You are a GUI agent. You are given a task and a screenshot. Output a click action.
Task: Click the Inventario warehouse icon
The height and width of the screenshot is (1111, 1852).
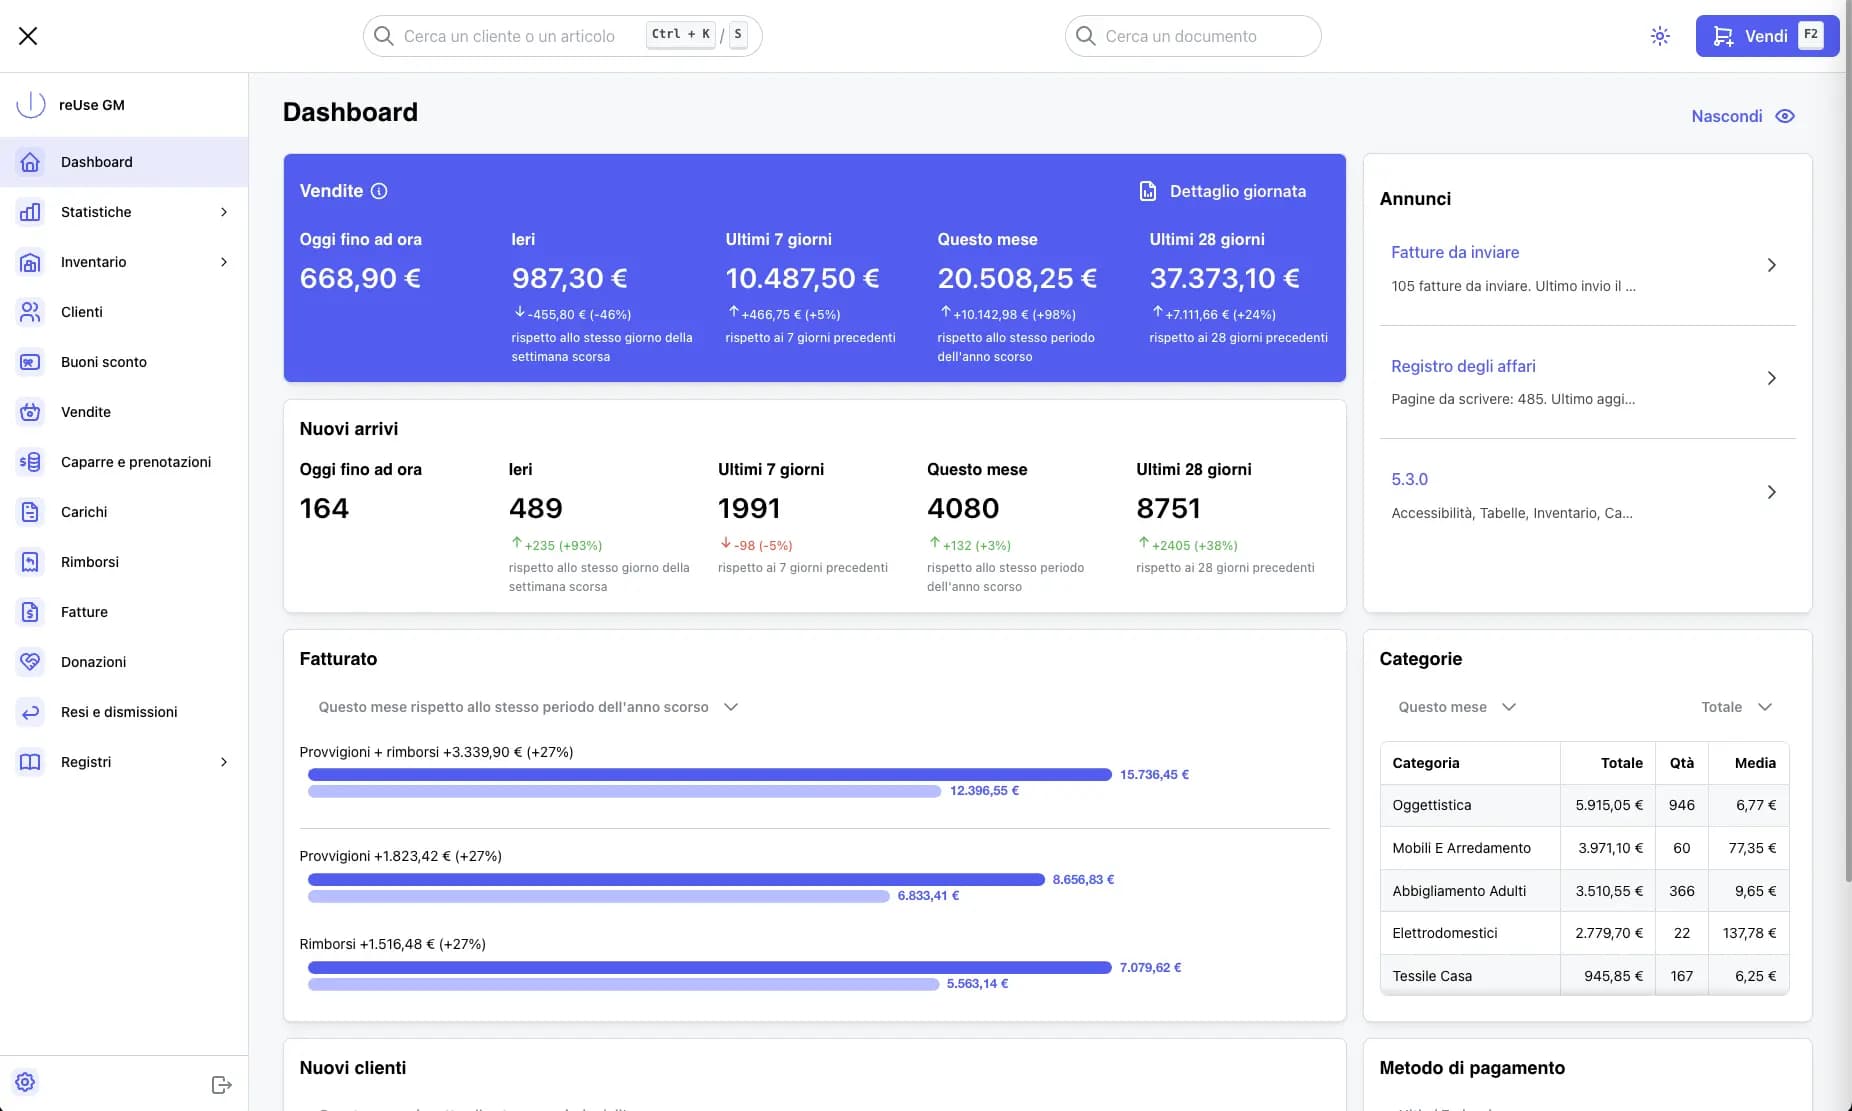click(30, 262)
